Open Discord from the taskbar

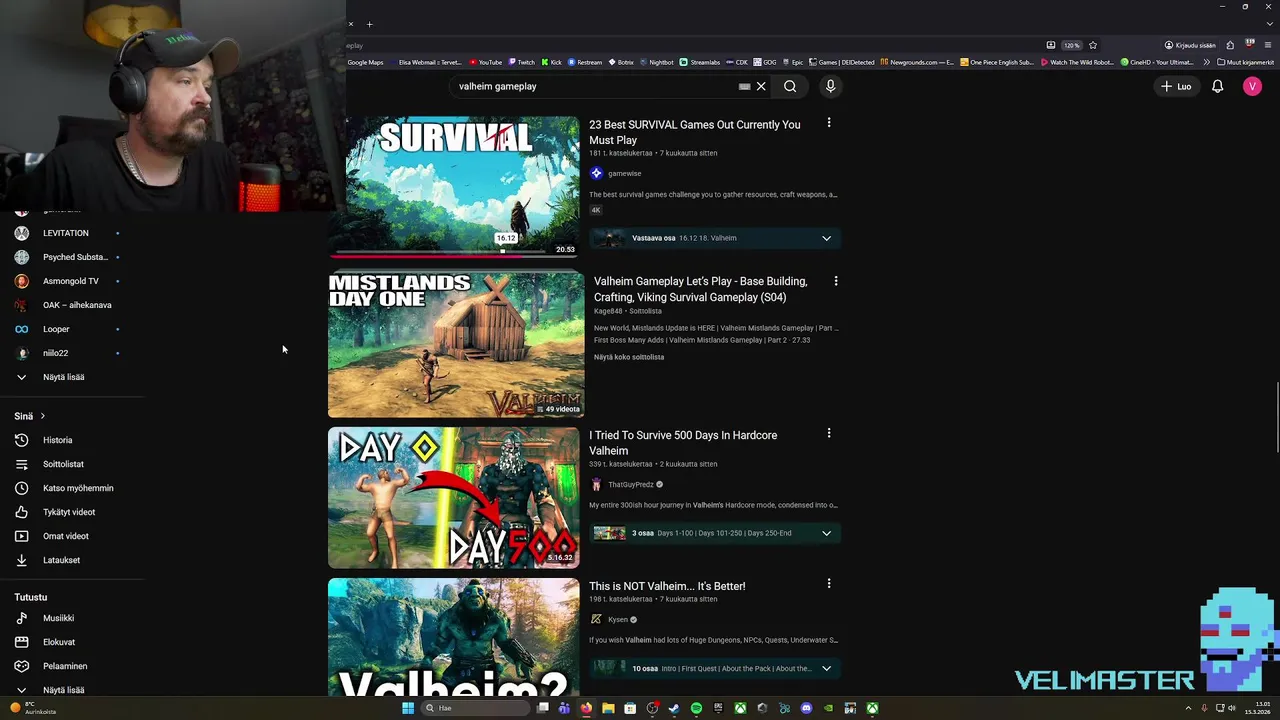806,708
